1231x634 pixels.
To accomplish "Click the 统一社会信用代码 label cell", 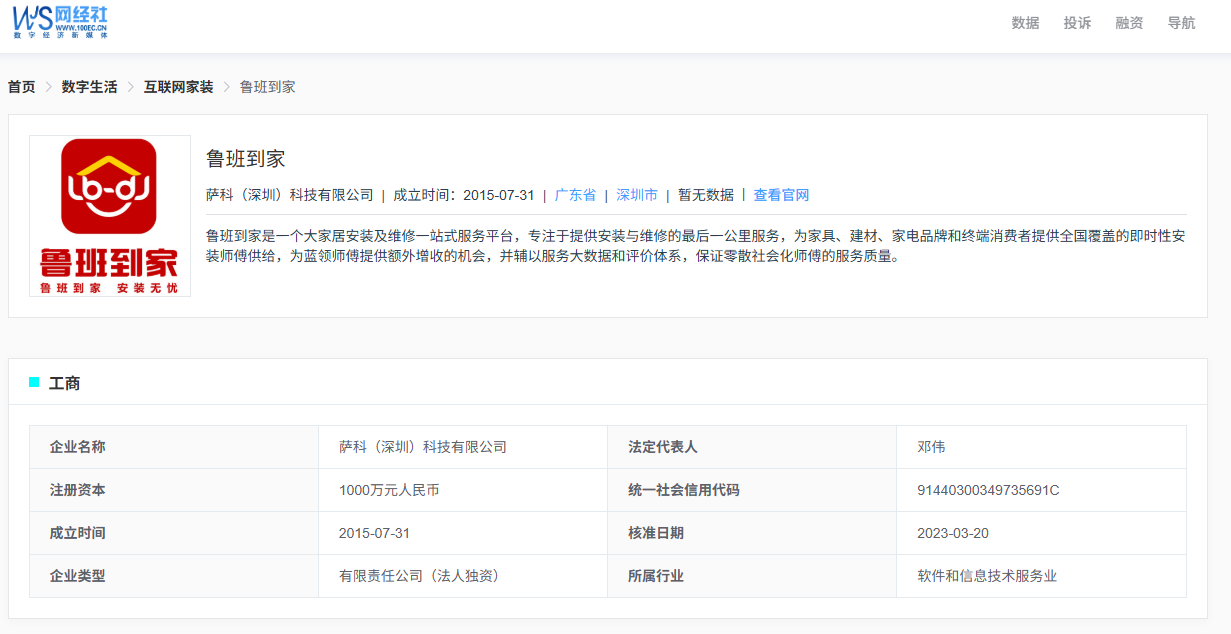I will click(x=752, y=490).
